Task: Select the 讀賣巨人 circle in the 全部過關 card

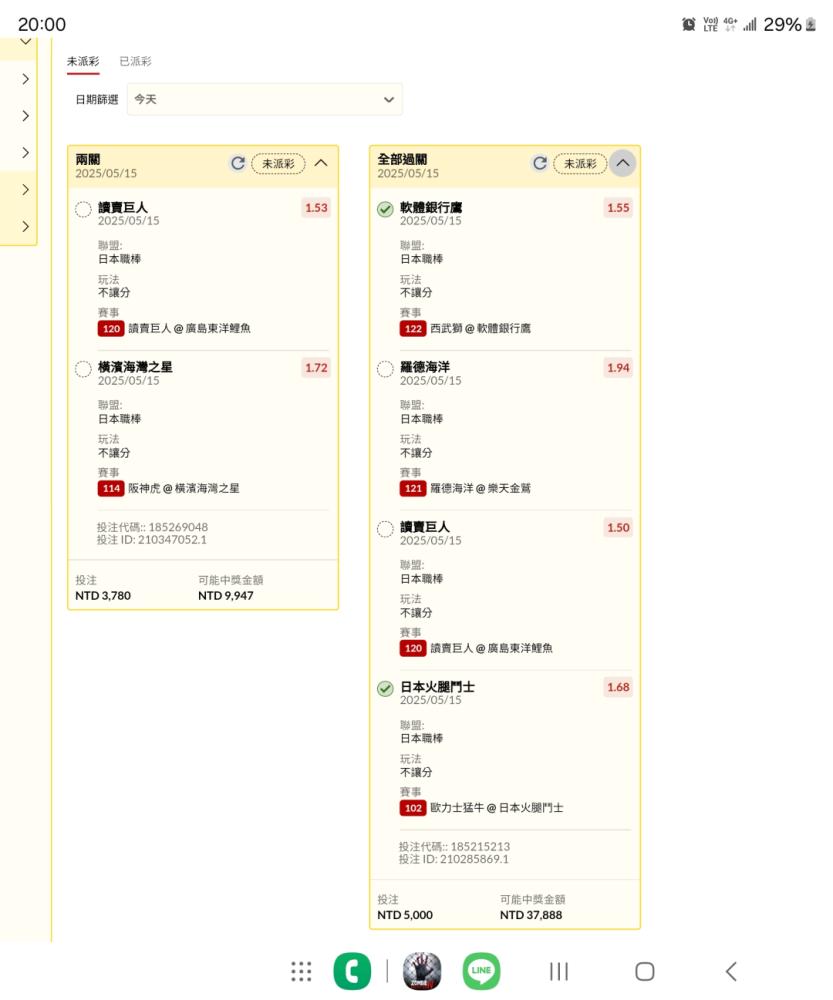Action: 385,529
